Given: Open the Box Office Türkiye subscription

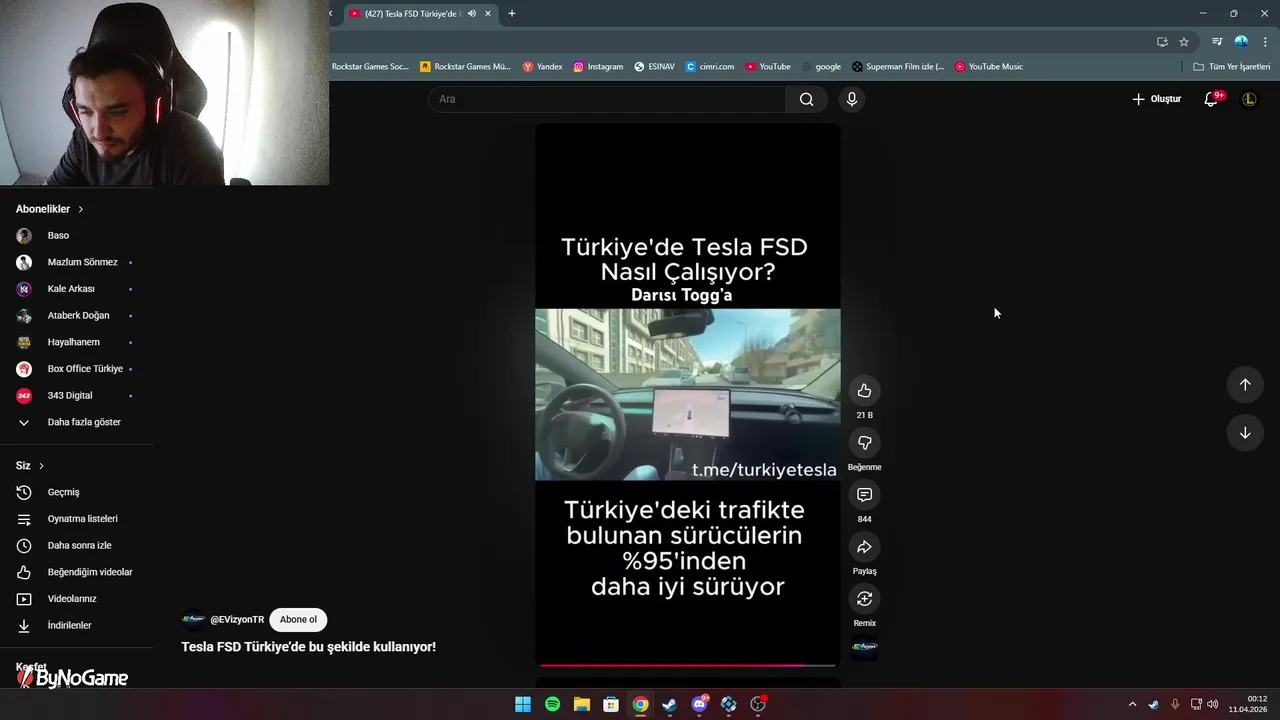Looking at the screenshot, I should coord(76,369).
